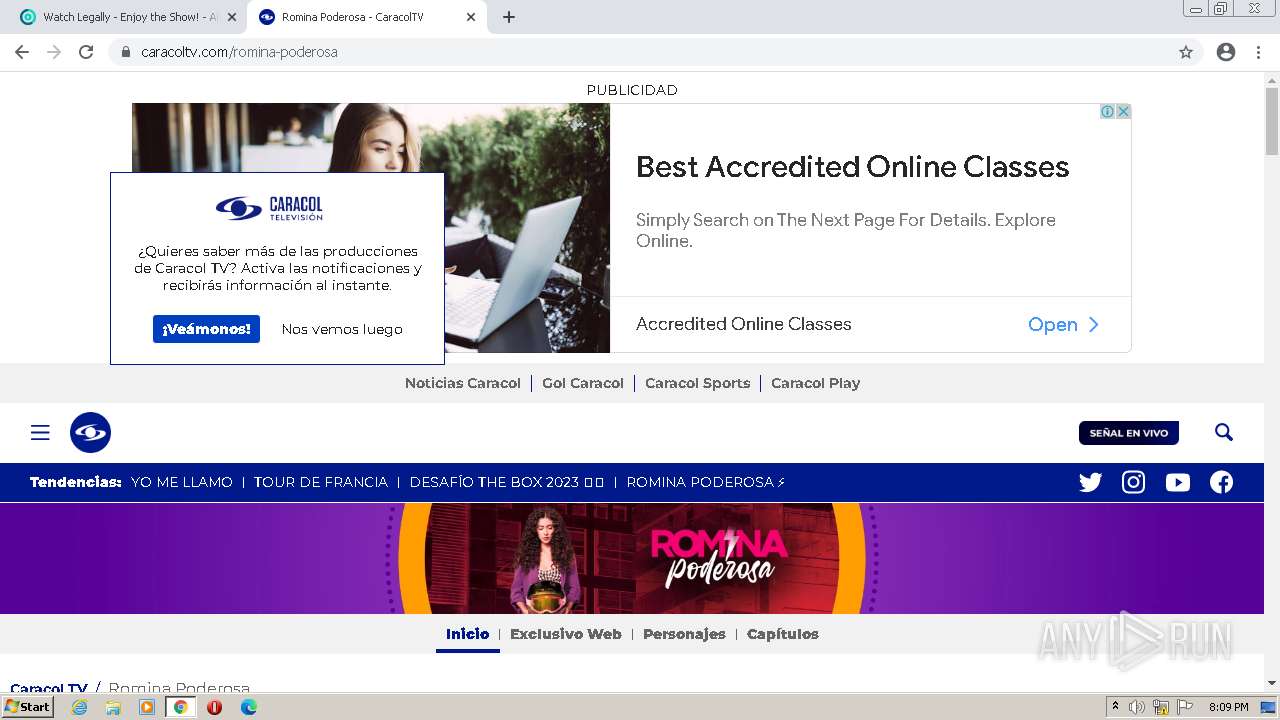Open trending topic Romina Poderosa
The height and width of the screenshot is (720, 1280).
(x=706, y=482)
